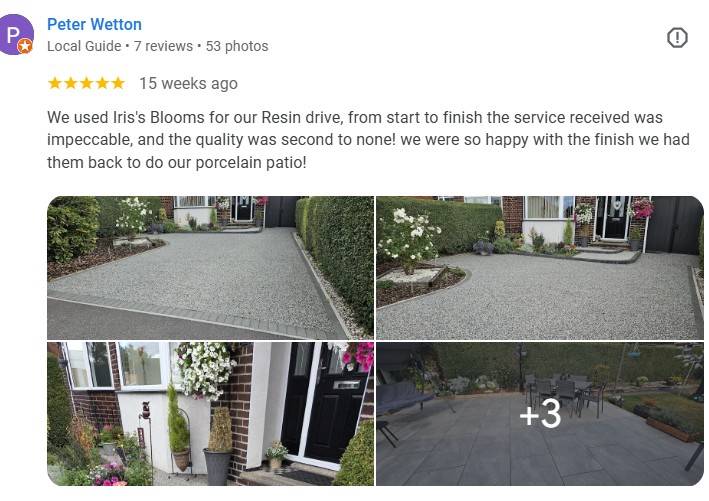Viewport: 709px width, 501px height.
Task: Click the "15 weeks ago" timestamp
Action: (x=188, y=83)
